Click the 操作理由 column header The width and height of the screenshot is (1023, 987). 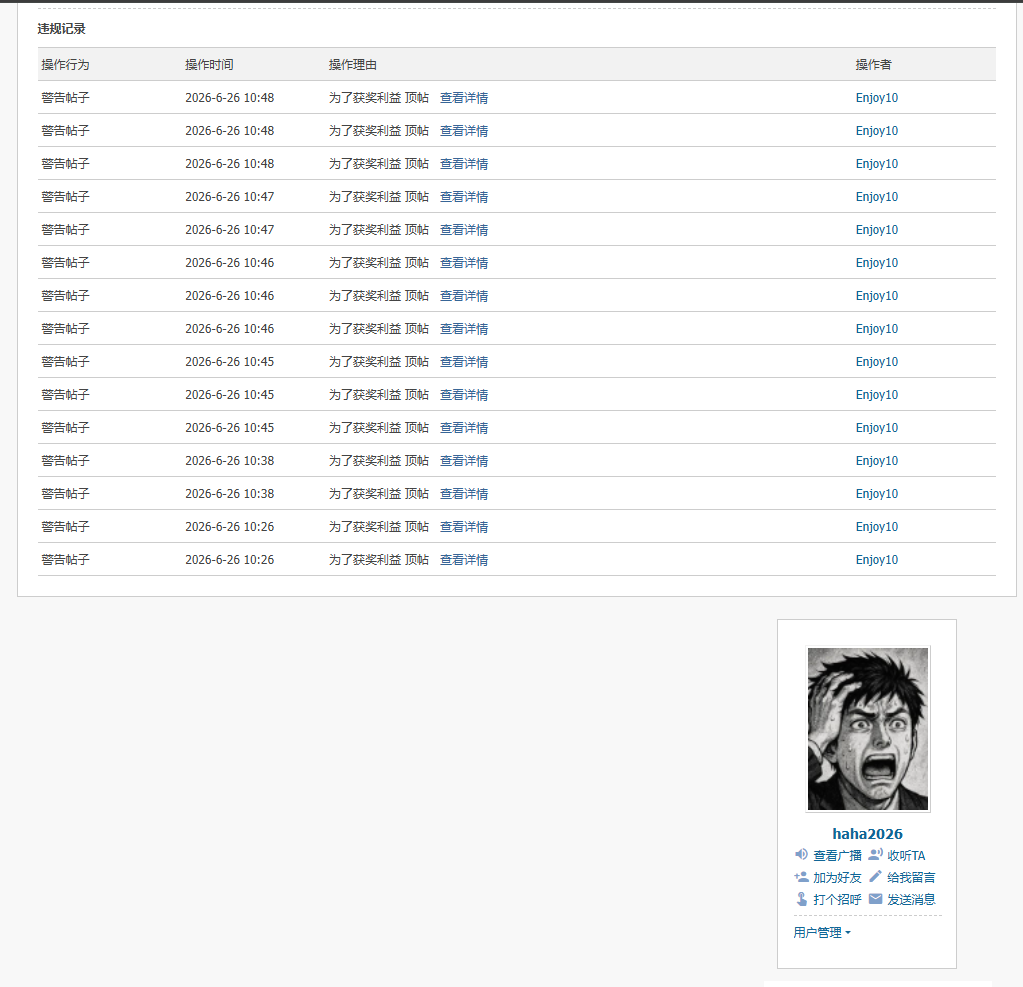[x=352, y=65]
